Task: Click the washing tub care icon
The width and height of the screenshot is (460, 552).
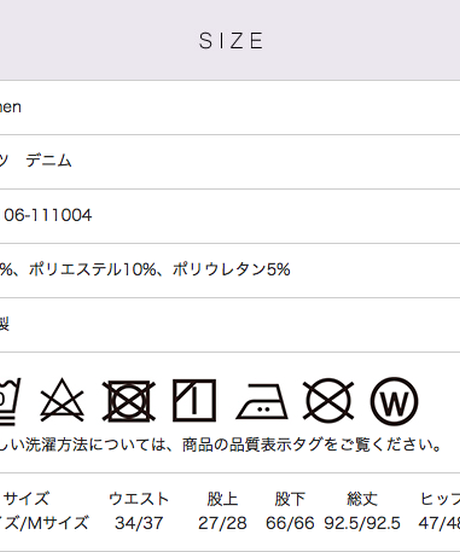Action: point(10,401)
